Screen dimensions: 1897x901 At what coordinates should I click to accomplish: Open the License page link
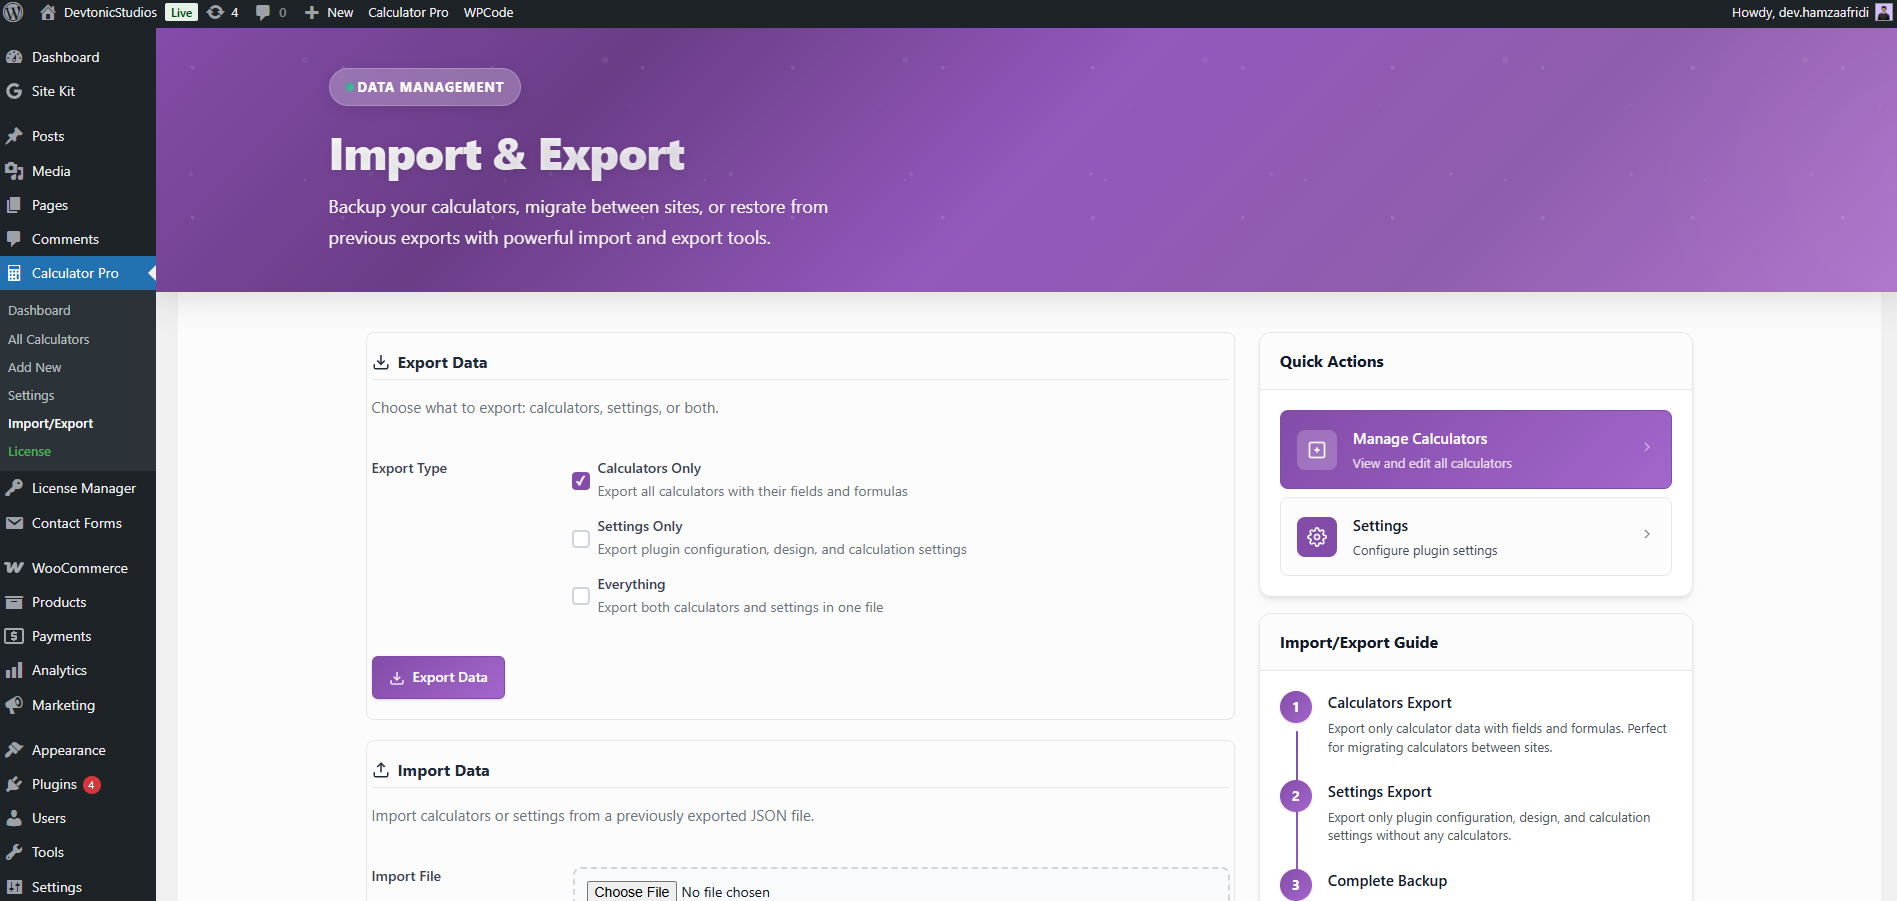pos(29,451)
